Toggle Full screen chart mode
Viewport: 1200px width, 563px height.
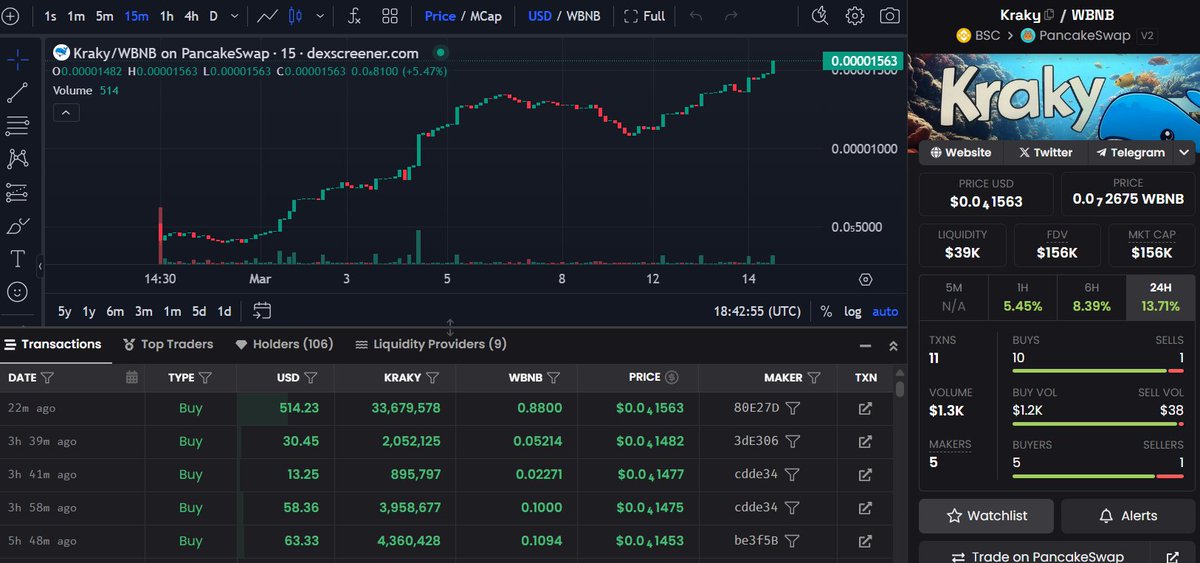pos(645,16)
